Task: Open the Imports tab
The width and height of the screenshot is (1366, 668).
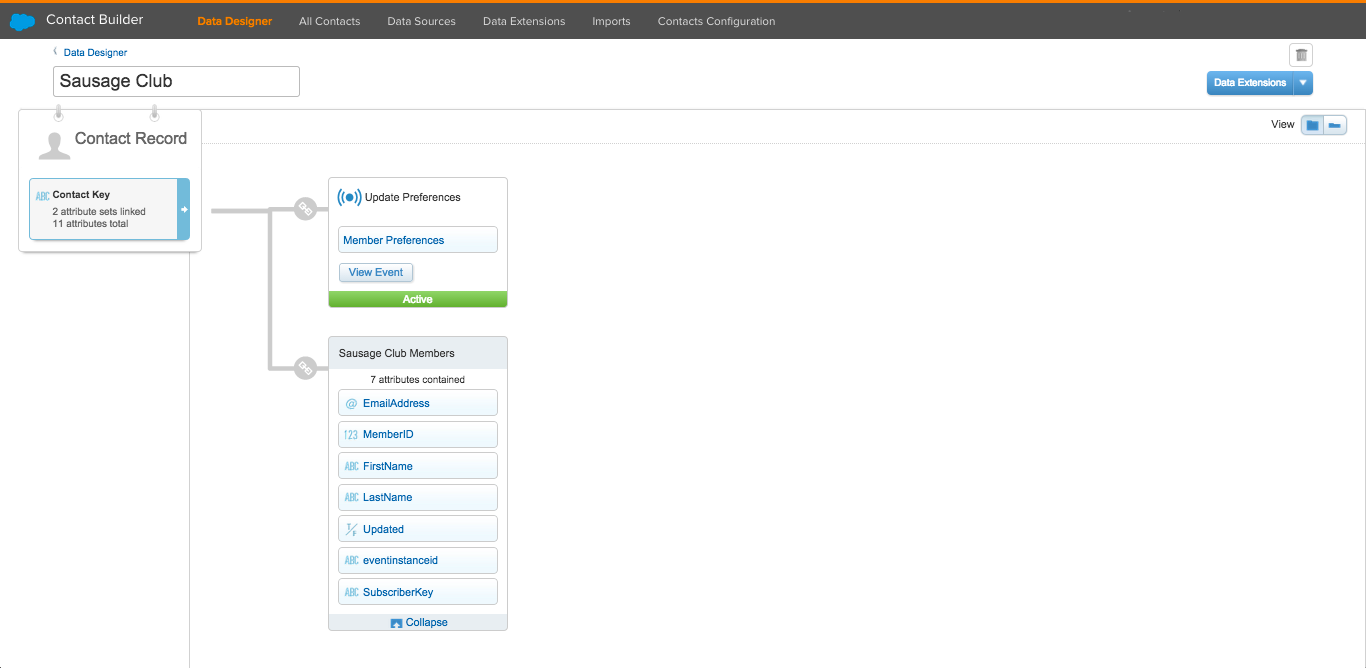Action: tap(611, 21)
